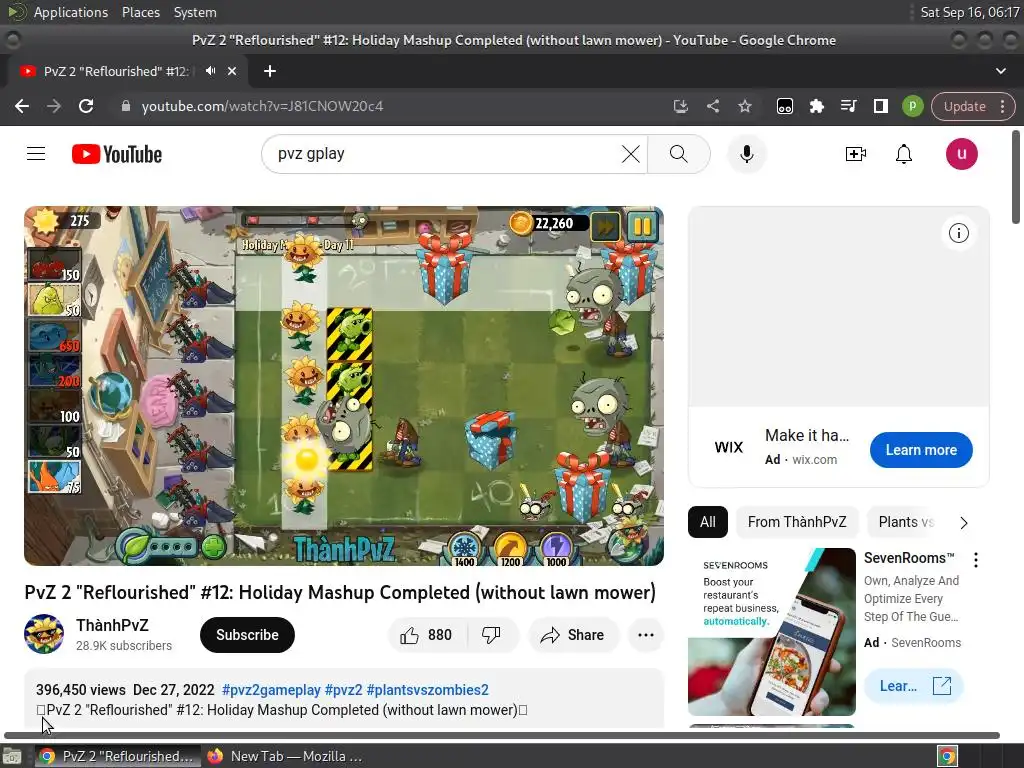Open the account avatar menu
Image resolution: width=1024 pixels, height=768 pixels.
(x=961, y=154)
